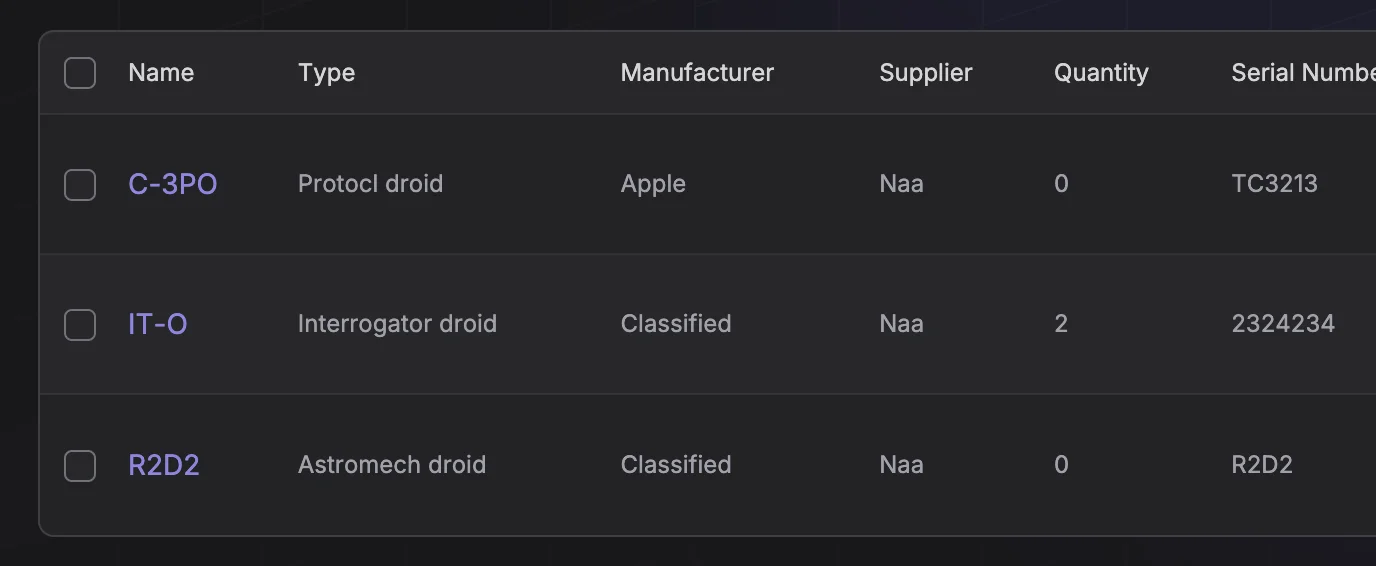Open the R2D2 name link
Screen dimensions: 1376x566
164,466
